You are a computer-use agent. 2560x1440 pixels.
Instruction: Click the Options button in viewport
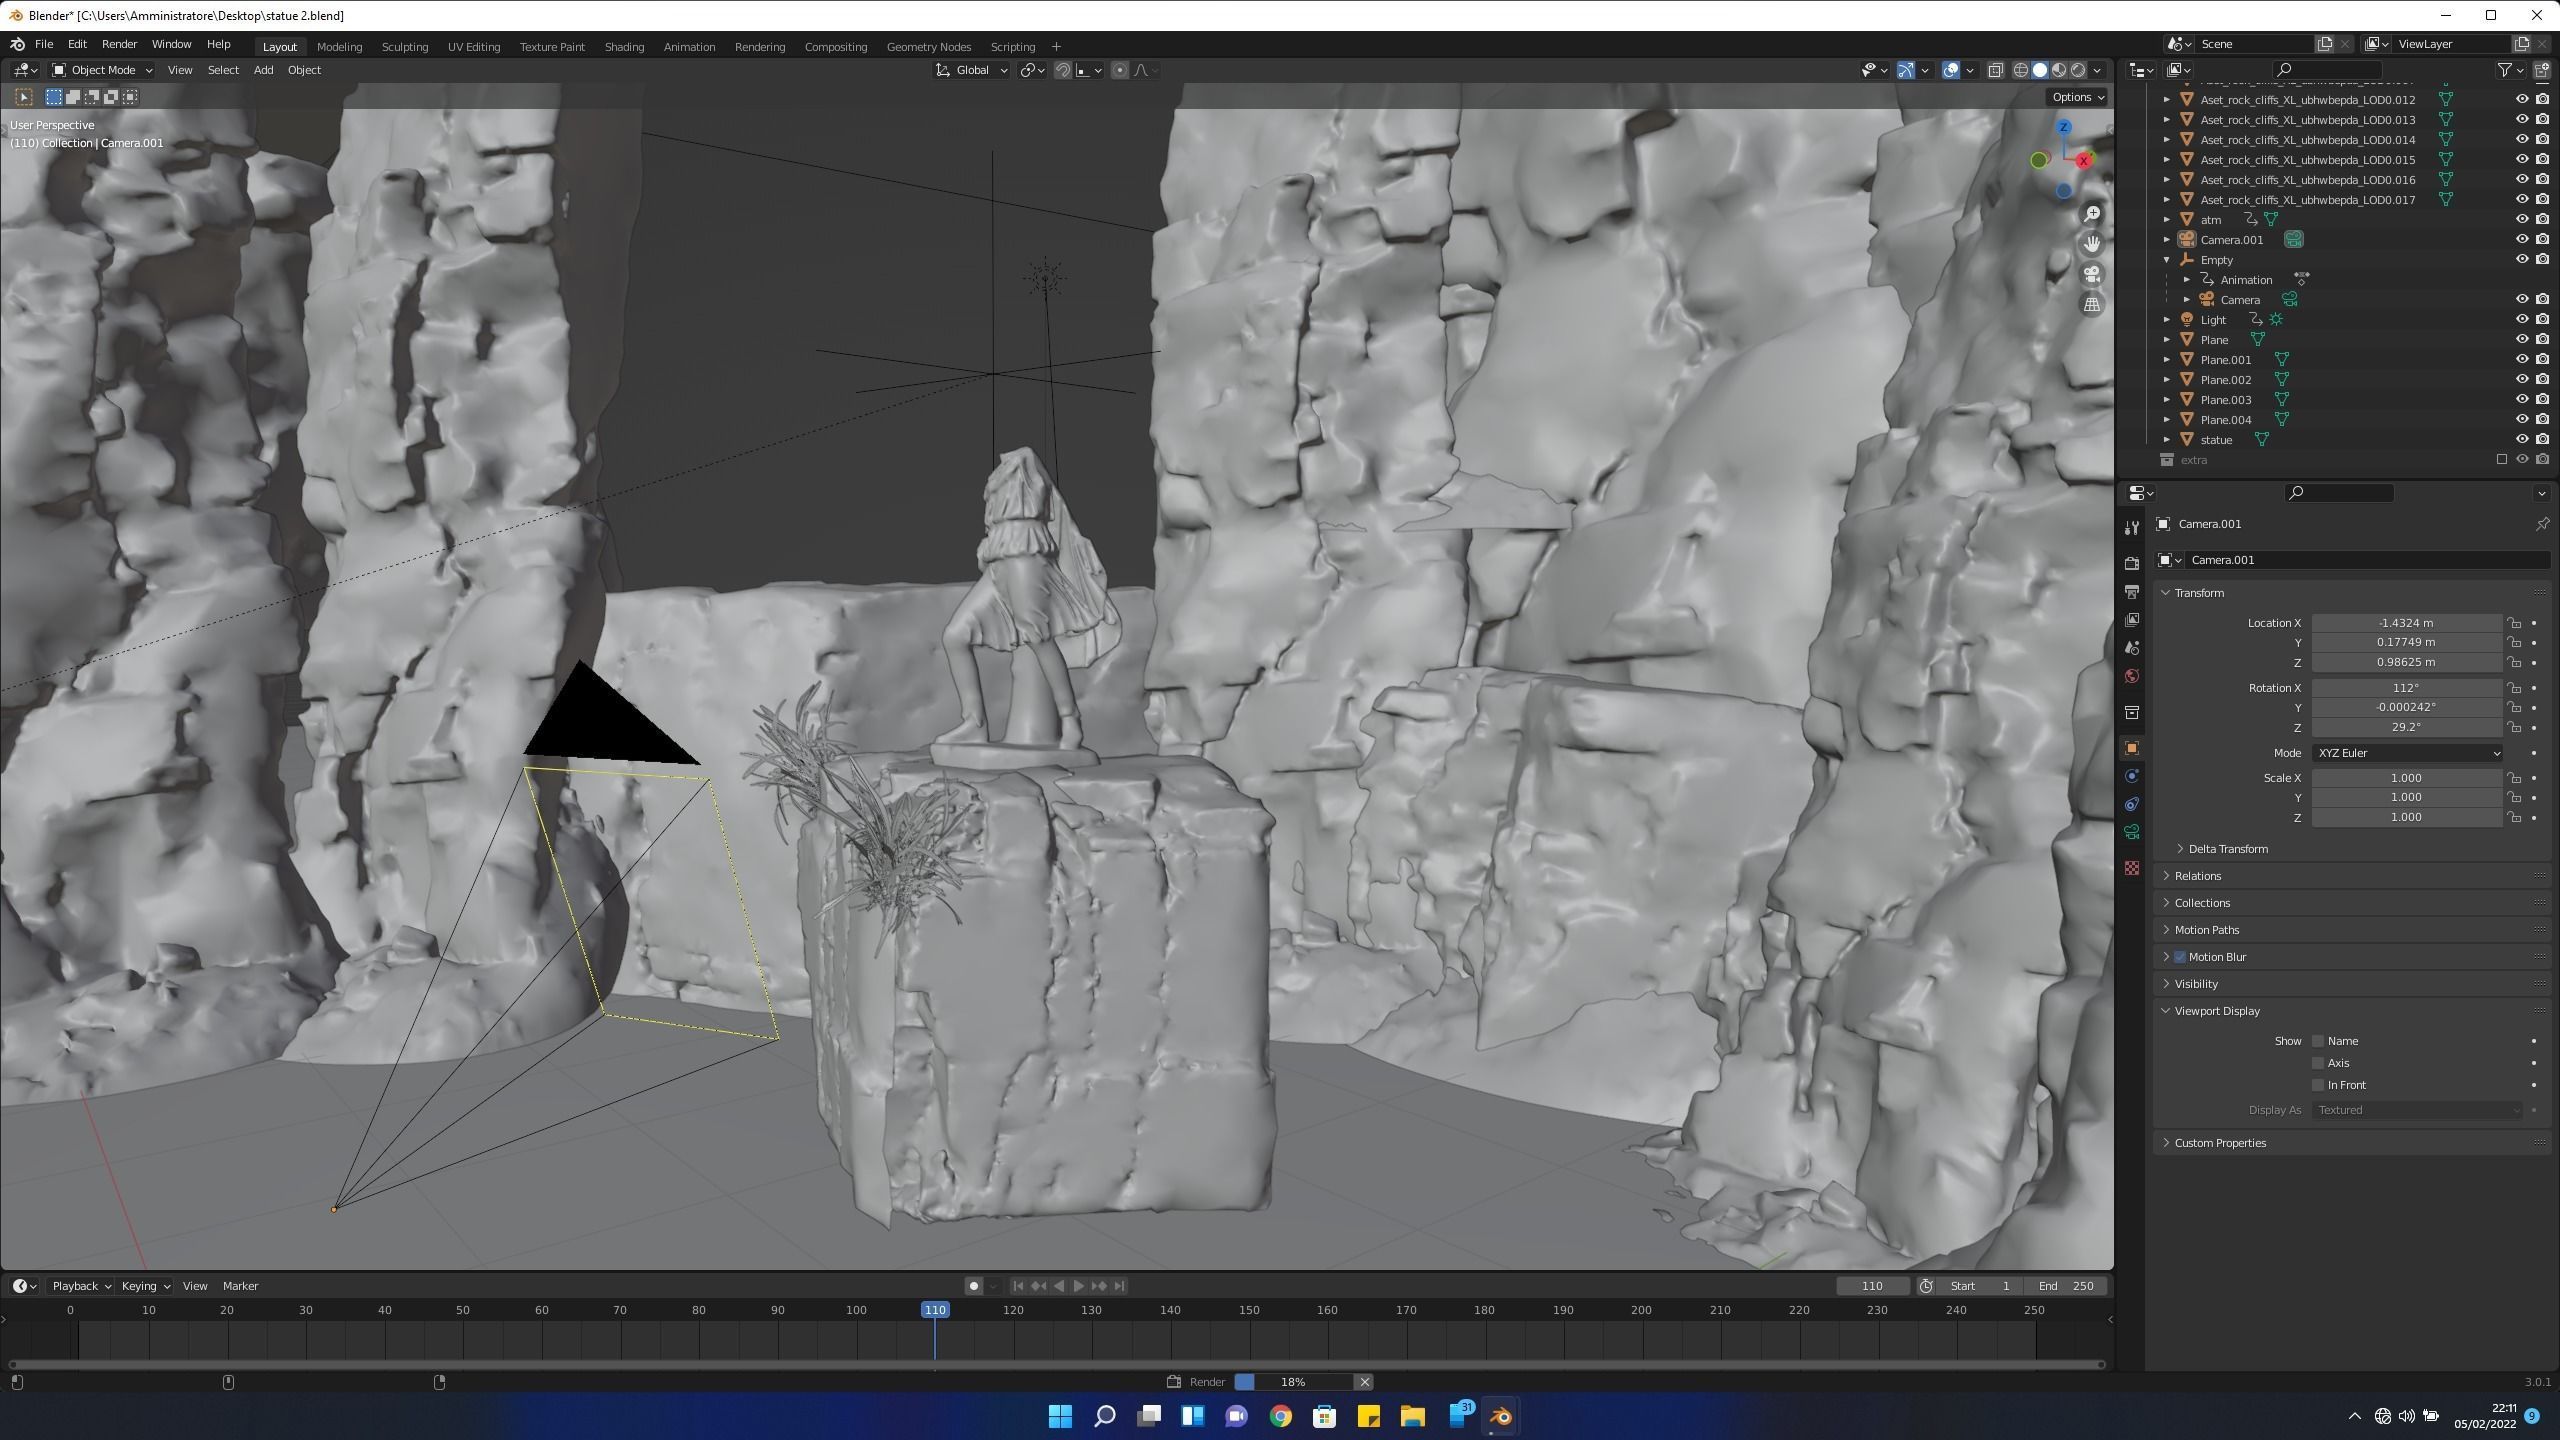[2077, 97]
